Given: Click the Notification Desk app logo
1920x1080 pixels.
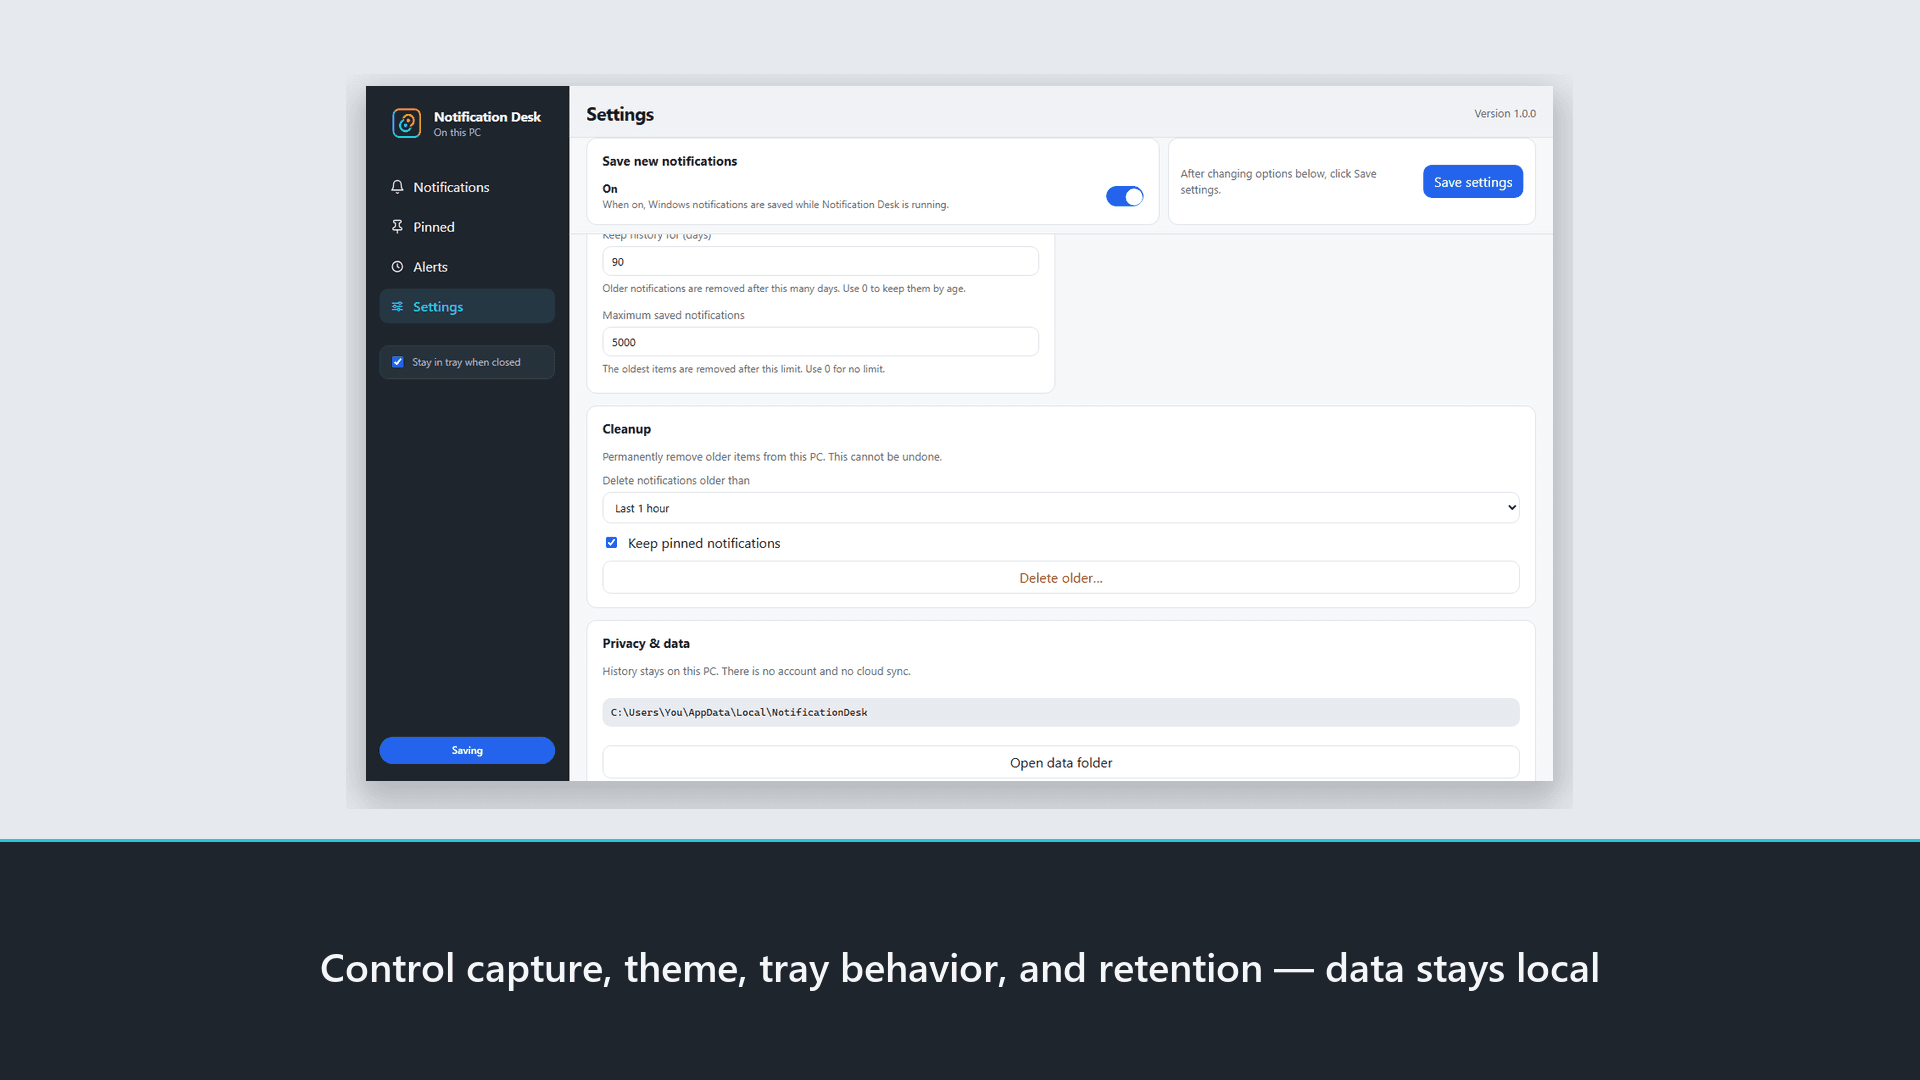Looking at the screenshot, I should [406, 123].
